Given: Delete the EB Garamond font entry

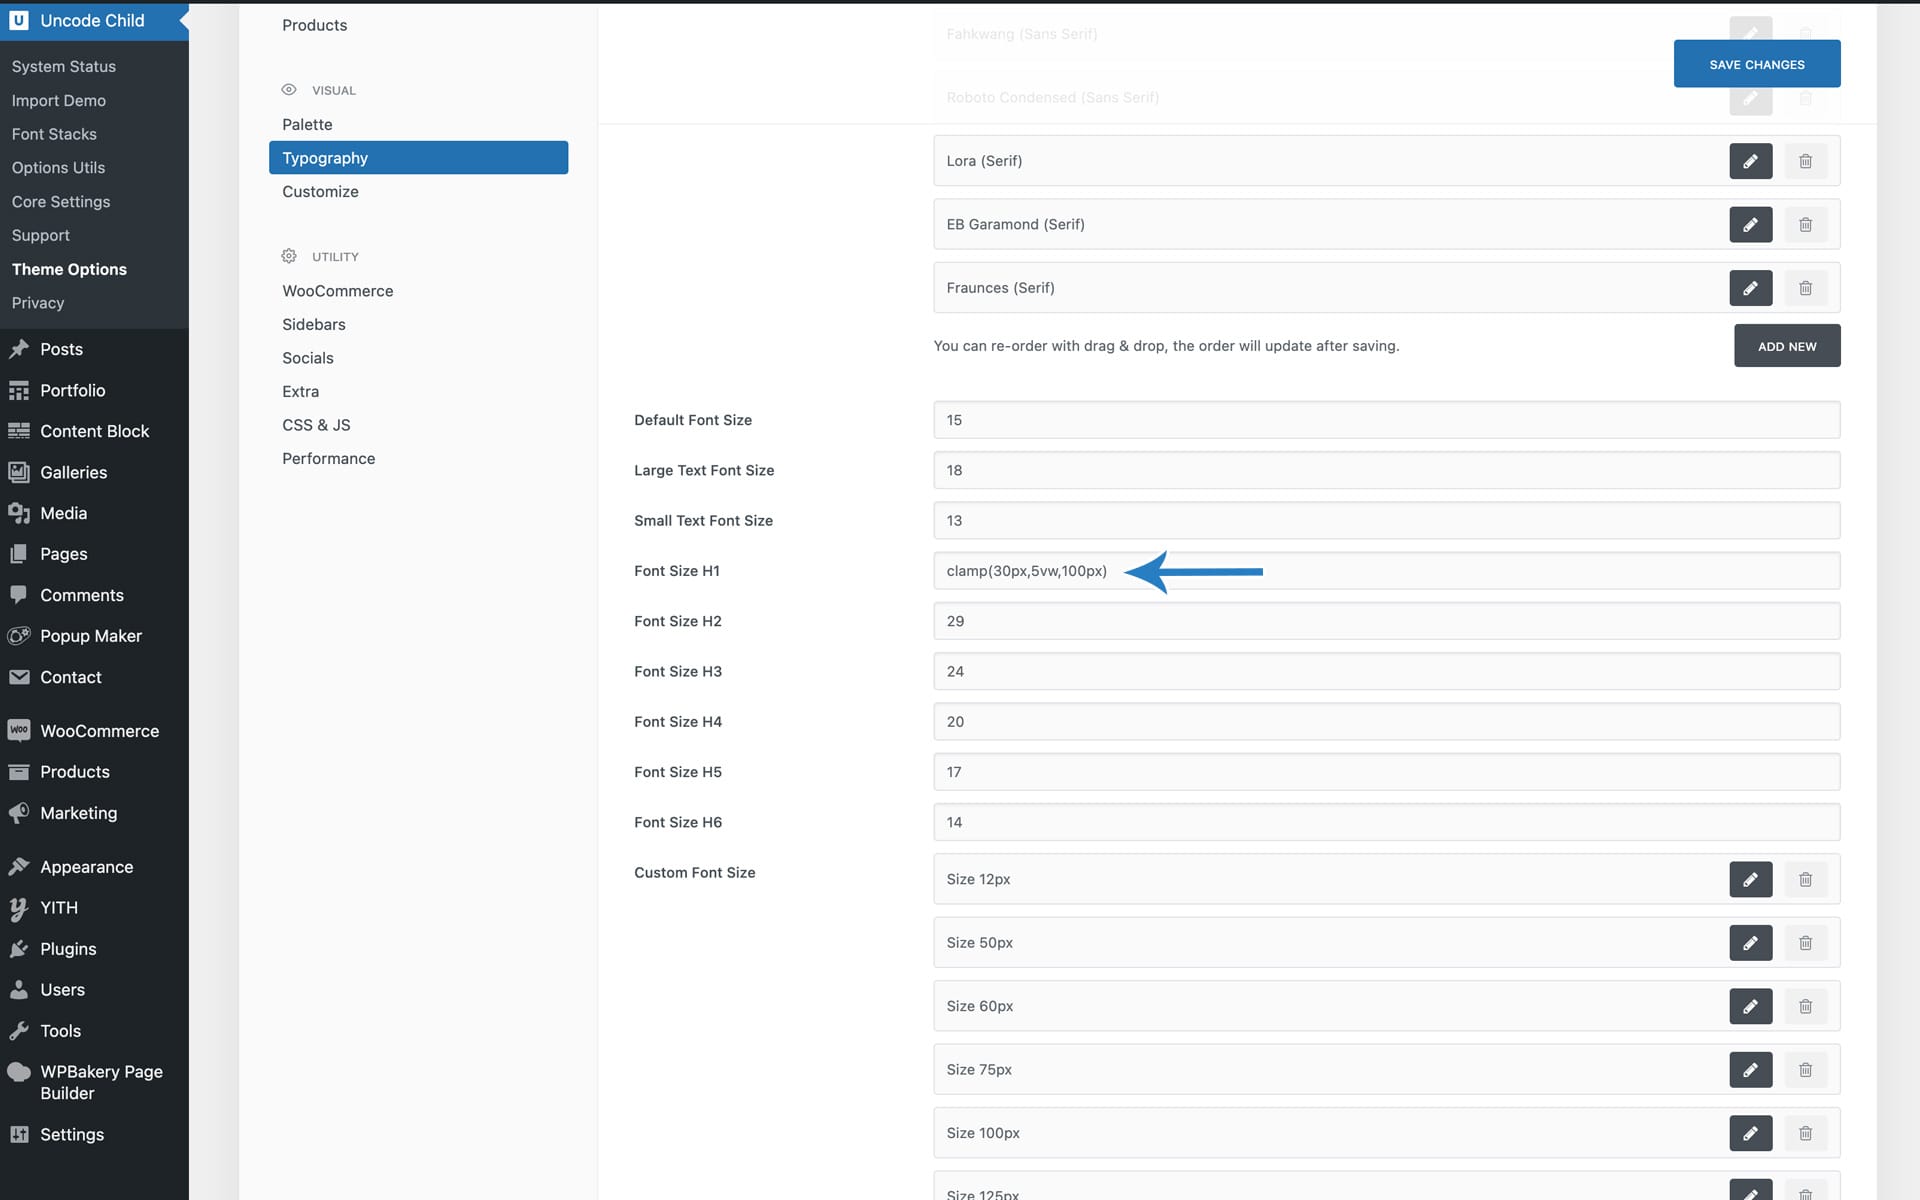Looking at the screenshot, I should pos(1805,225).
